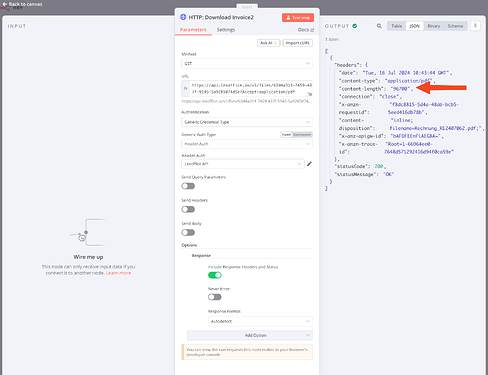Click the Ask AI button
The height and width of the screenshot is (375, 488).
(268, 43)
